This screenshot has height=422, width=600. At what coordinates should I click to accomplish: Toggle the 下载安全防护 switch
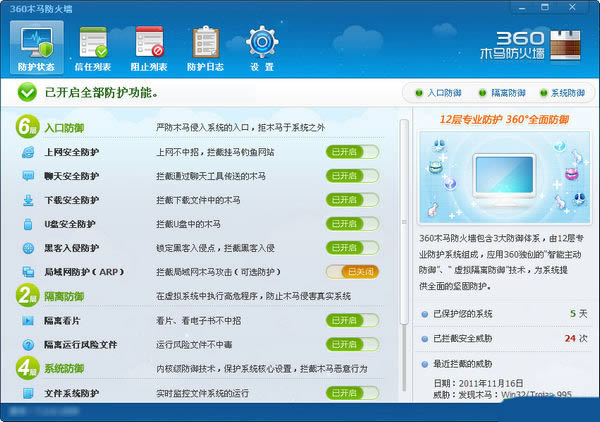point(352,200)
